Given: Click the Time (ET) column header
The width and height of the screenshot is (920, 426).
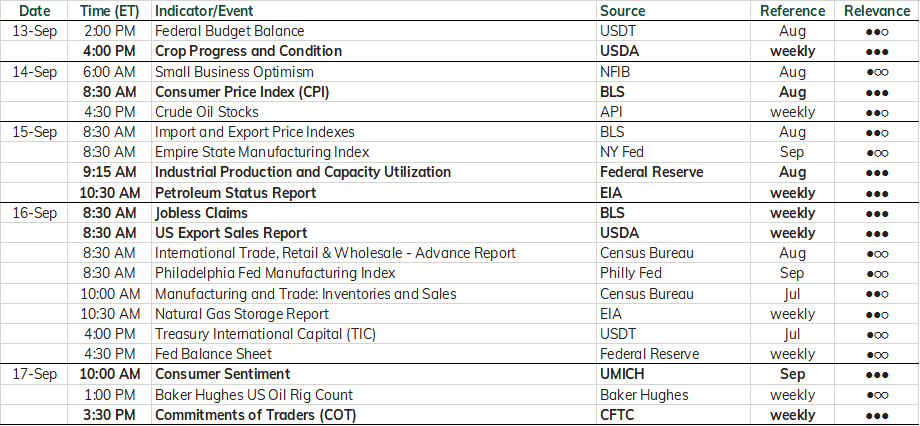Looking at the screenshot, I should [x=109, y=11].
